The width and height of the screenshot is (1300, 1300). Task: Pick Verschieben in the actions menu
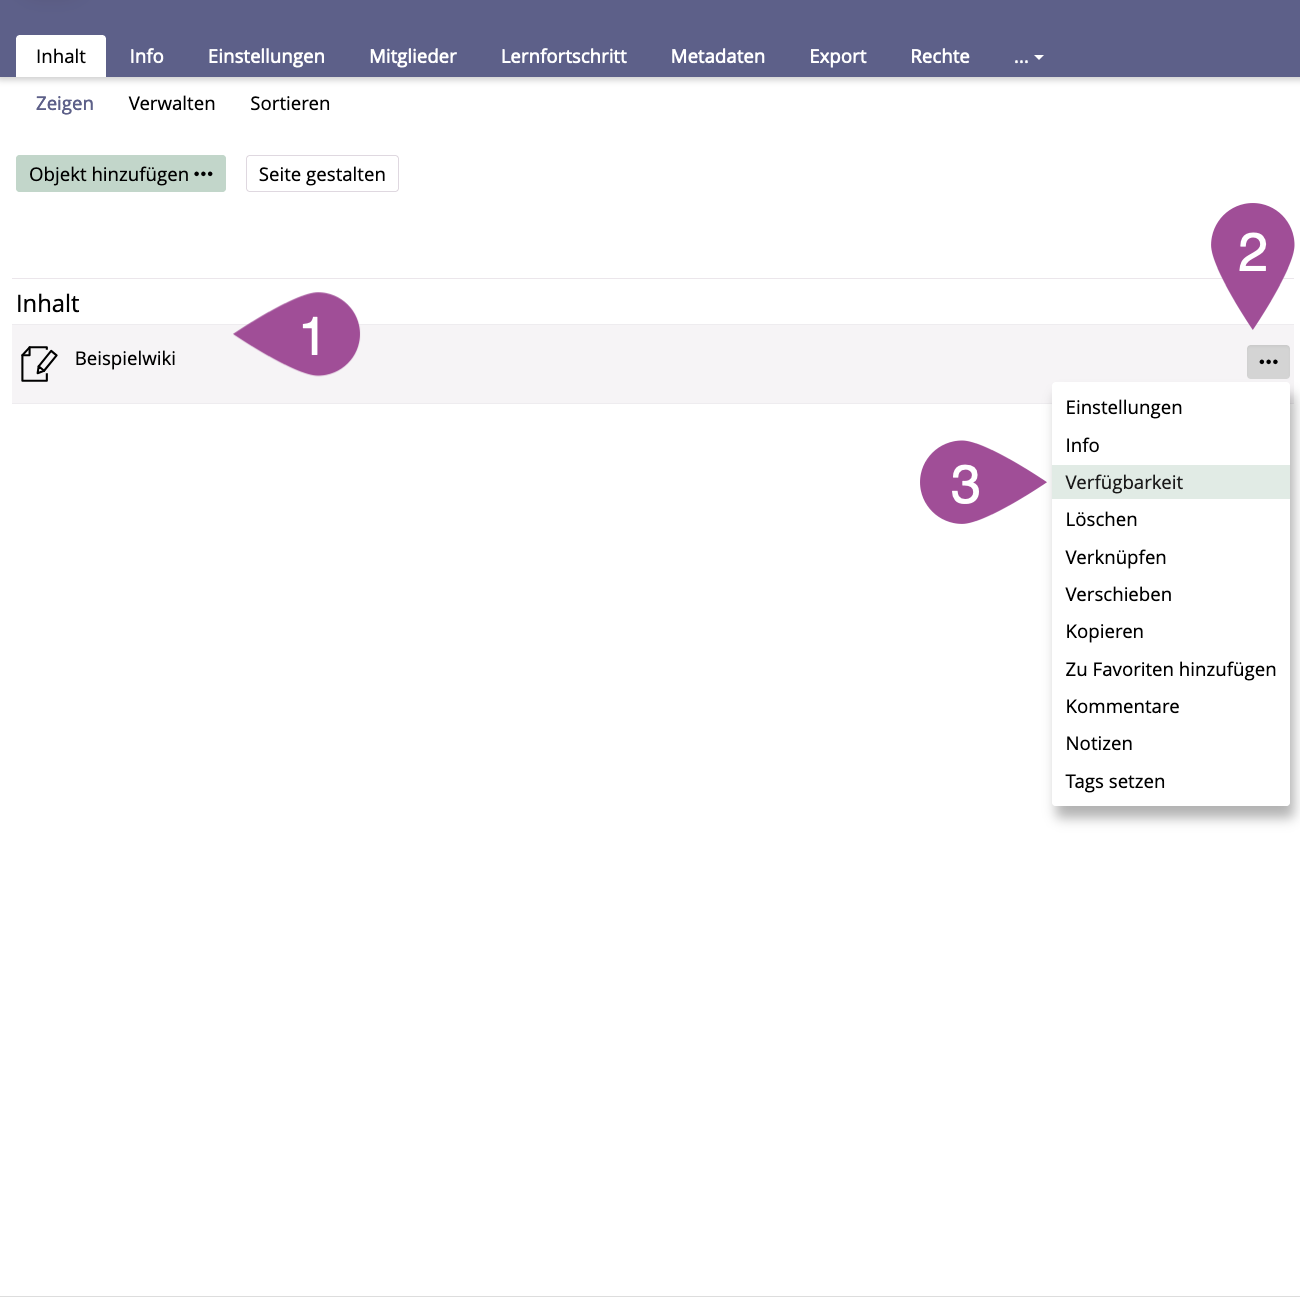[1118, 594]
